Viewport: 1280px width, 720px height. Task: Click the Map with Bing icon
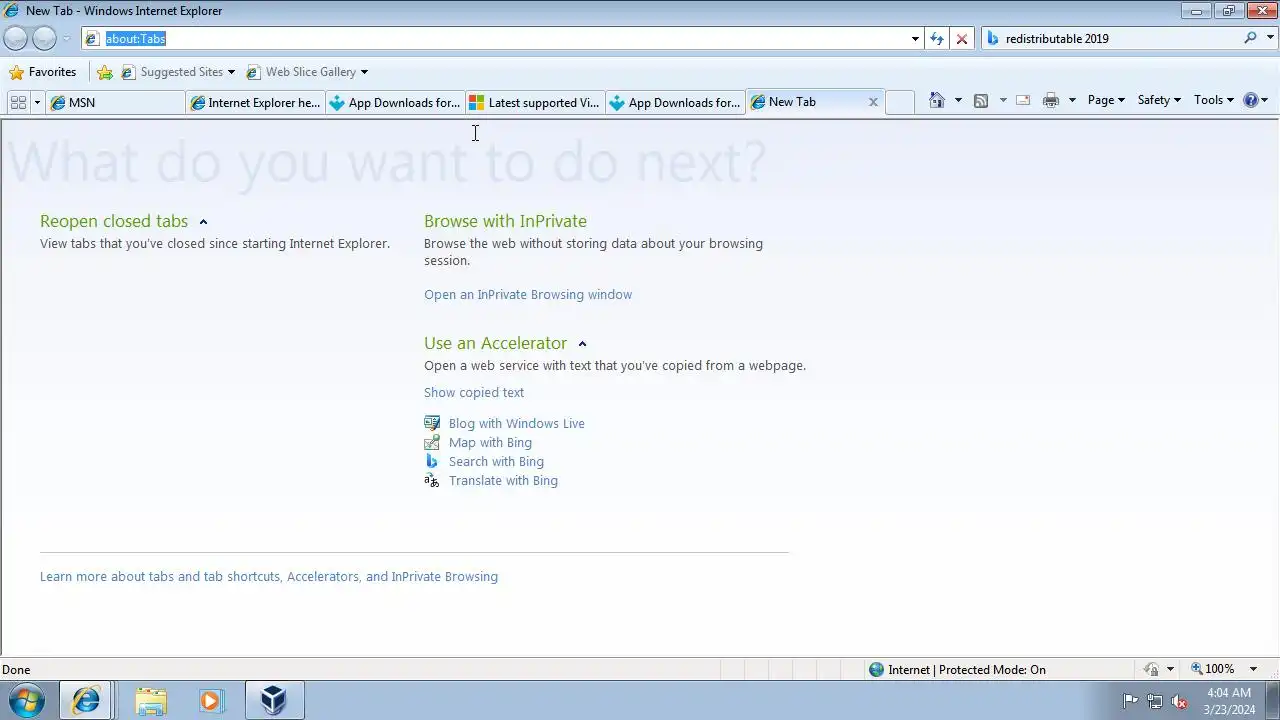click(x=432, y=442)
